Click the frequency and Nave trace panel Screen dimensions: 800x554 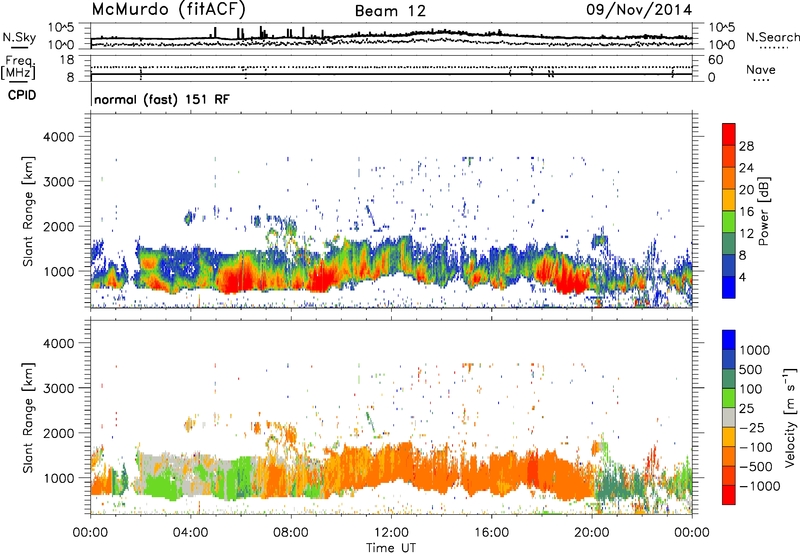coord(392,68)
